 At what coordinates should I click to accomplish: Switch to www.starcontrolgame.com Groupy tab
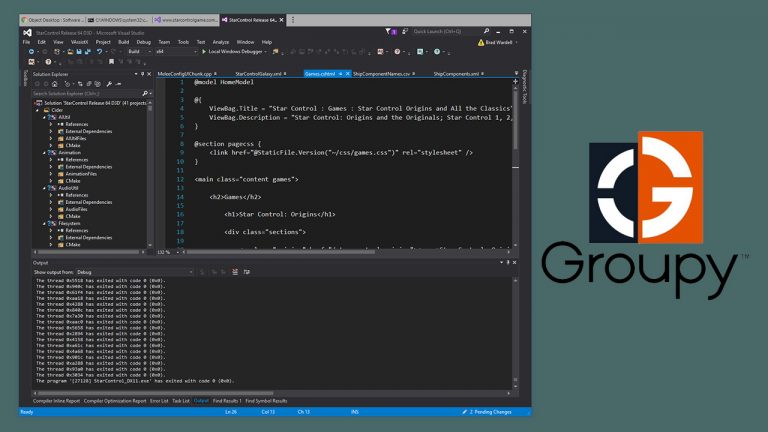tap(186, 20)
